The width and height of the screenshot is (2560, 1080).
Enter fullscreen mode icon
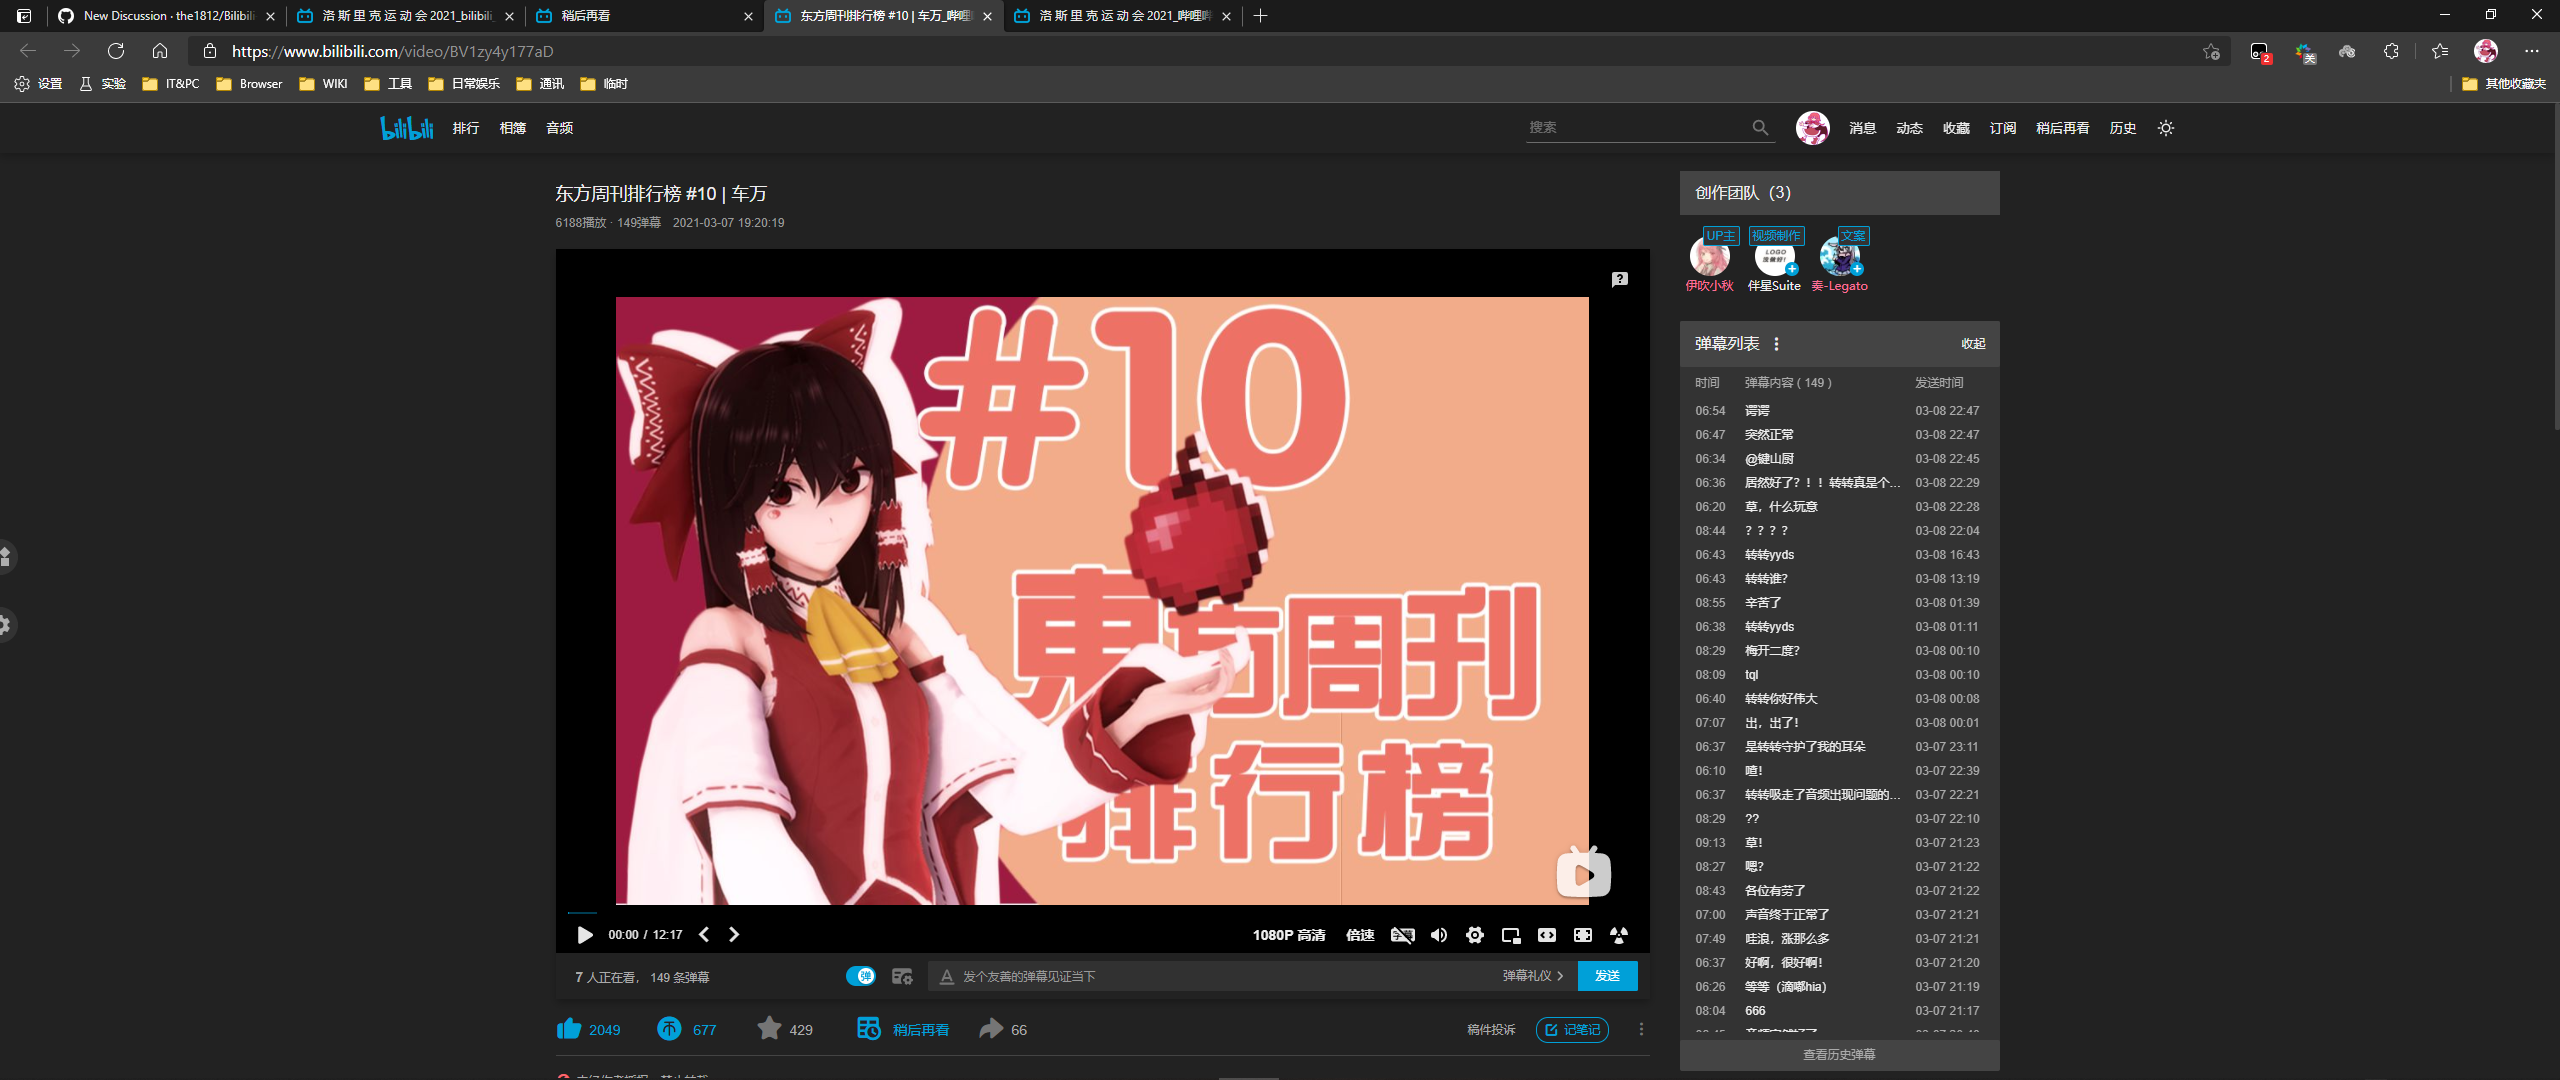(x=1583, y=935)
